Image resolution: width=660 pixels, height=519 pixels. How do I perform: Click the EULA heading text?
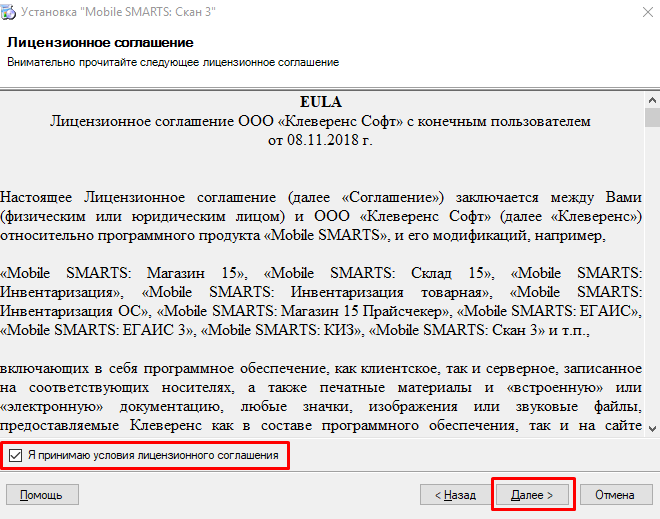pos(321,102)
